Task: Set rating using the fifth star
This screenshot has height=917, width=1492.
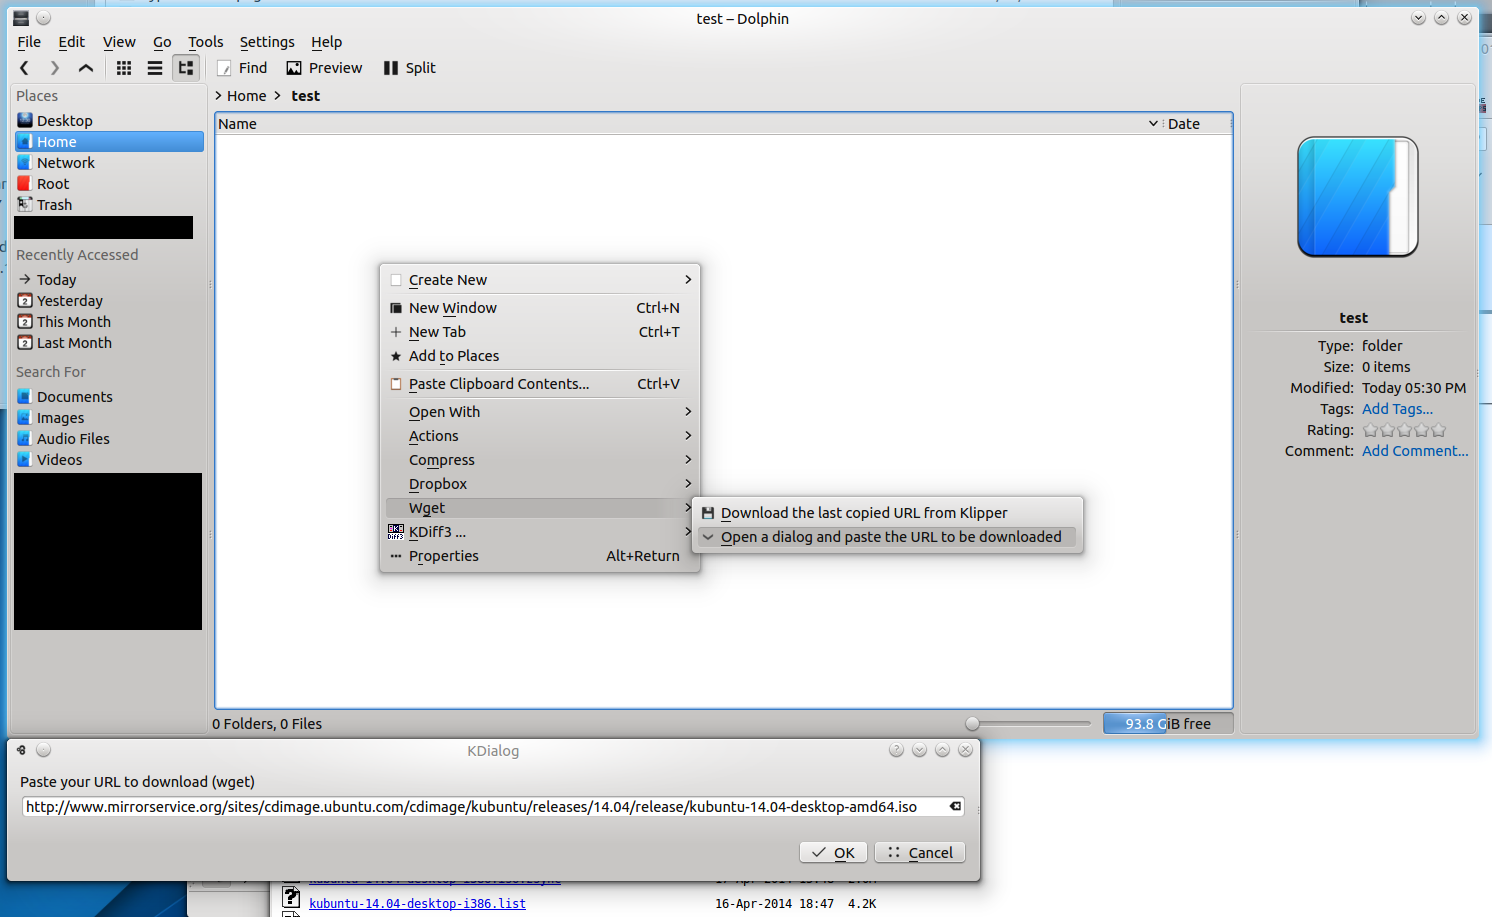Action: coord(1438,430)
